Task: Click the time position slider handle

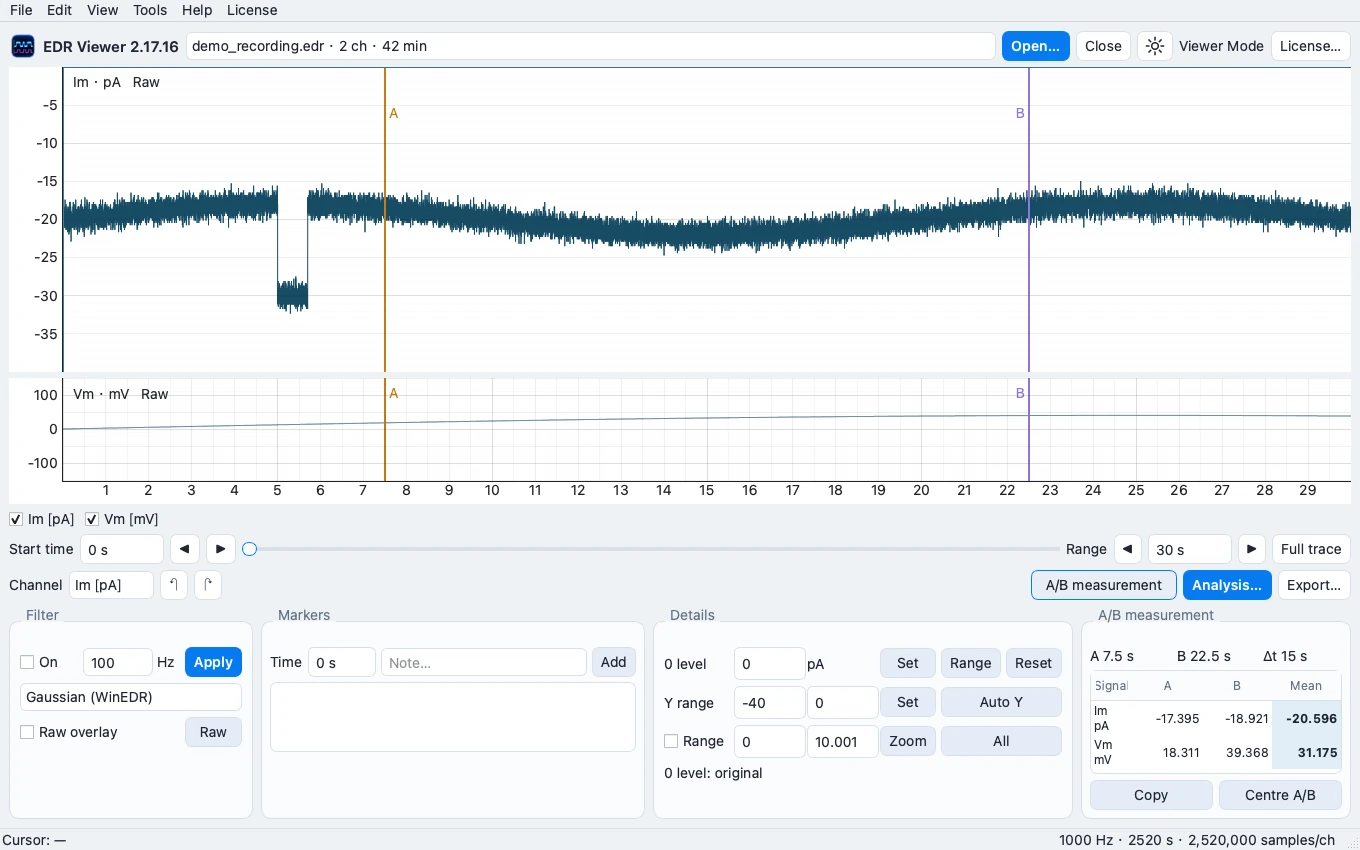Action: pyautogui.click(x=250, y=549)
